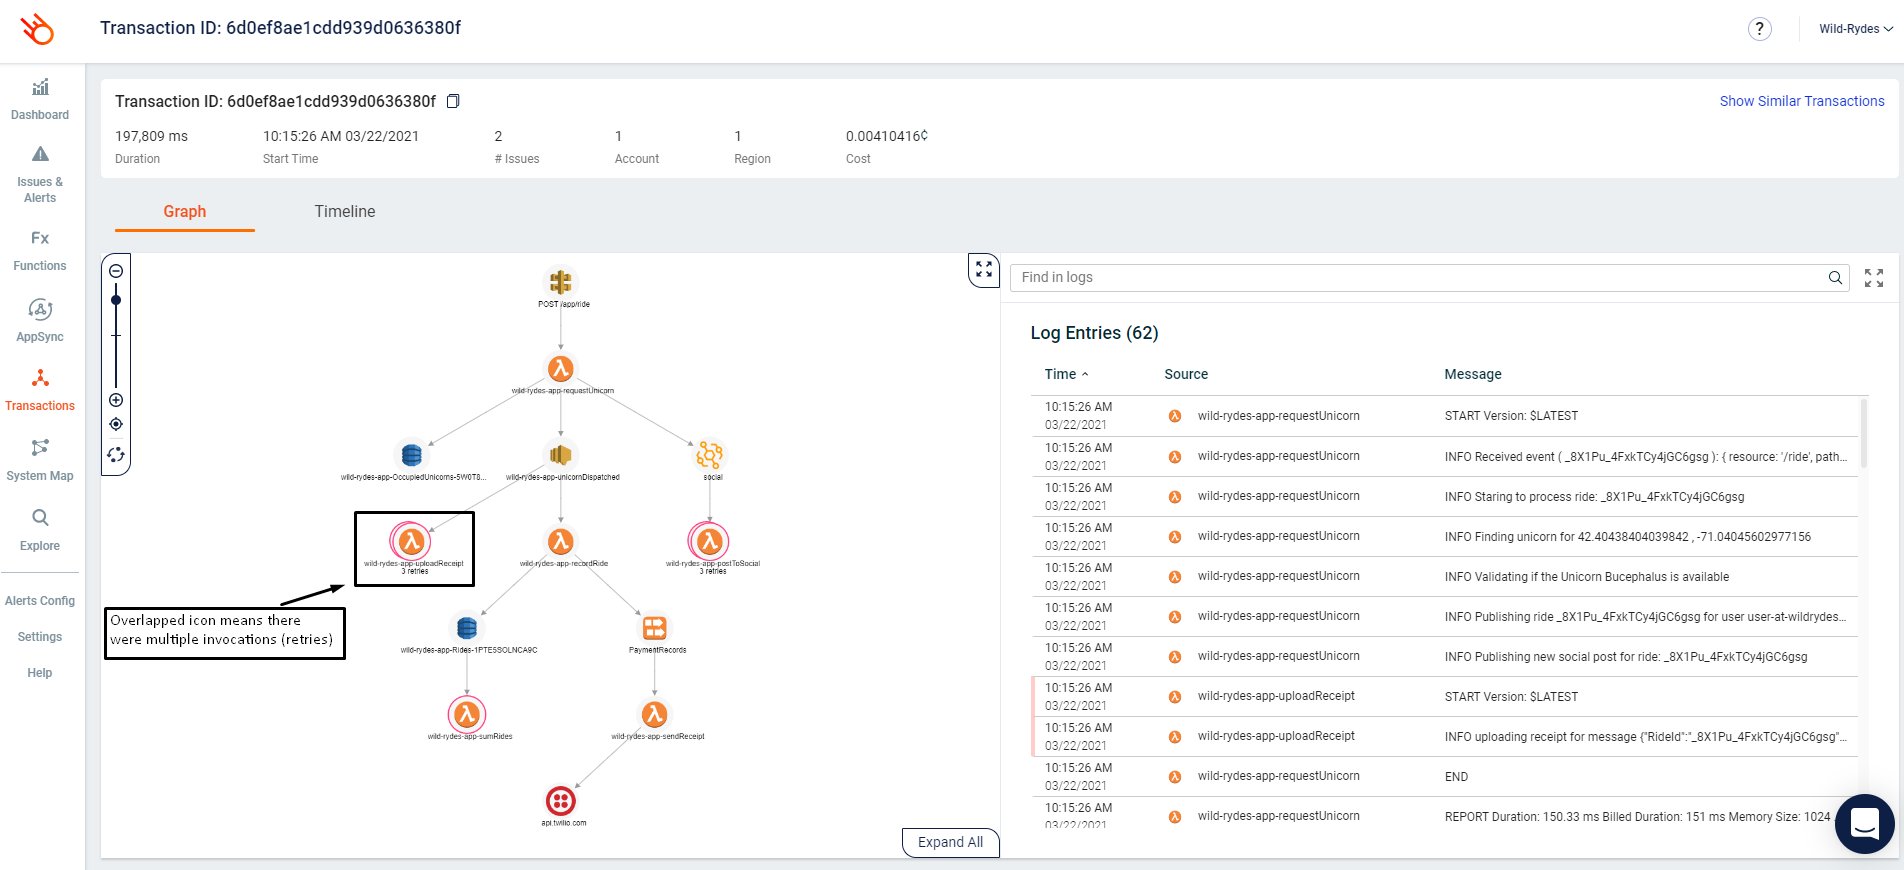This screenshot has width=1904, height=870.
Task: Open Alerts Config in the sidebar
Action: point(40,601)
